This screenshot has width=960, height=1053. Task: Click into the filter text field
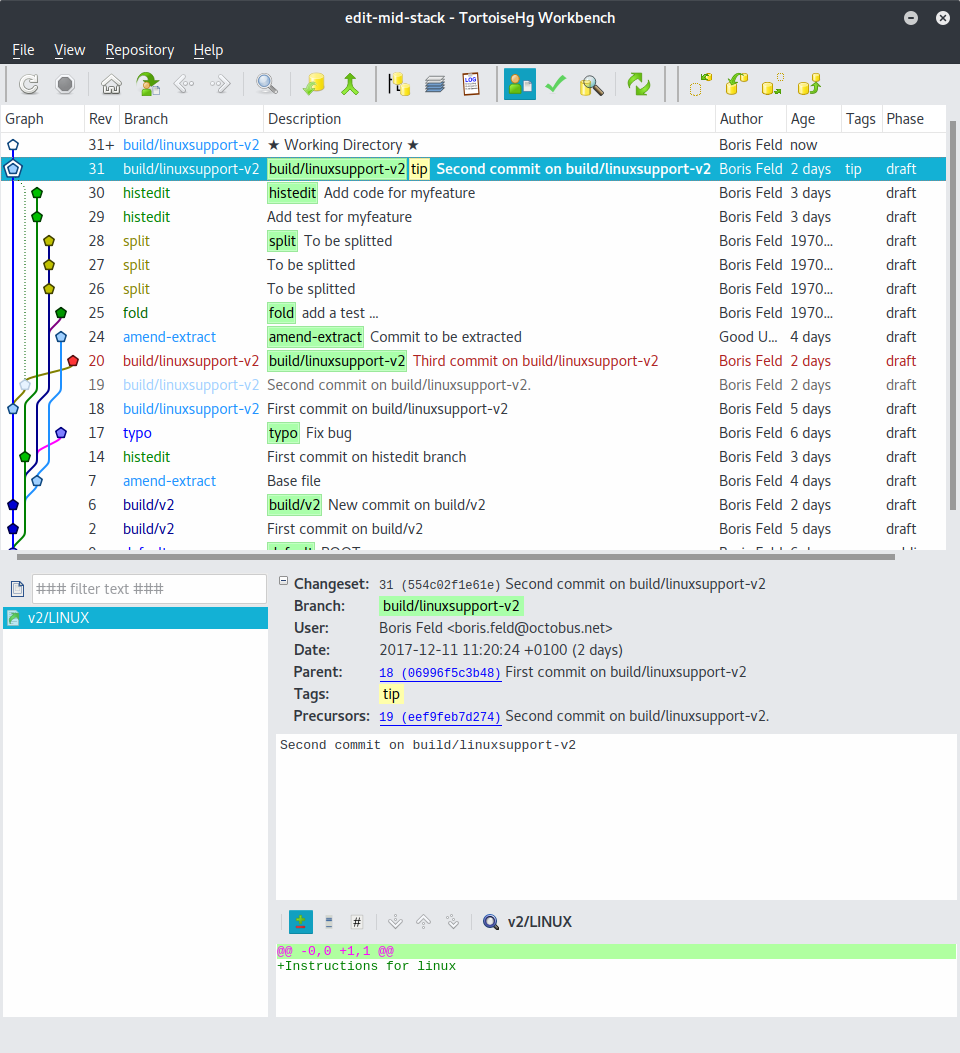point(149,589)
